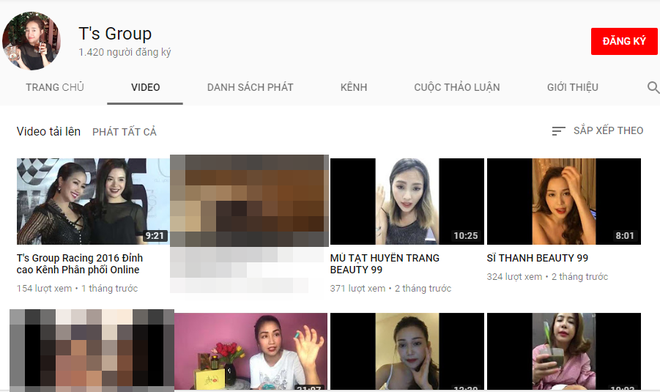Click the Video tải lên heading
This screenshot has height=392, width=660.
click(x=48, y=131)
